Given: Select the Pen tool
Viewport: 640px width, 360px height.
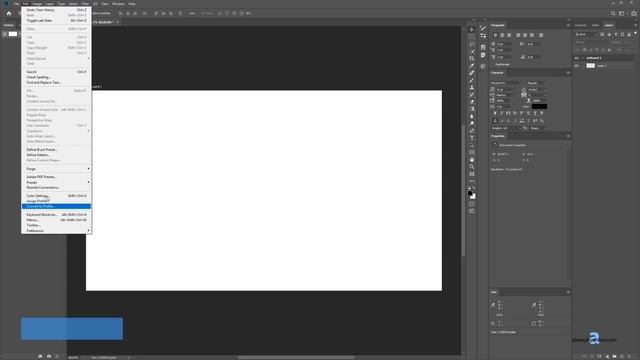Looking at the screenshot, I should 471,131.
